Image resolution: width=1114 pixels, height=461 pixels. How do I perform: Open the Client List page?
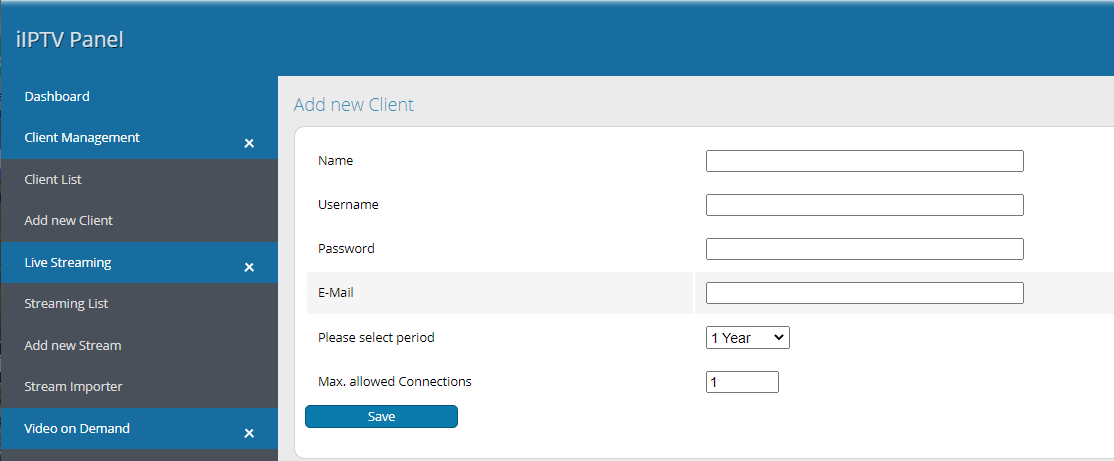(53, 180)
